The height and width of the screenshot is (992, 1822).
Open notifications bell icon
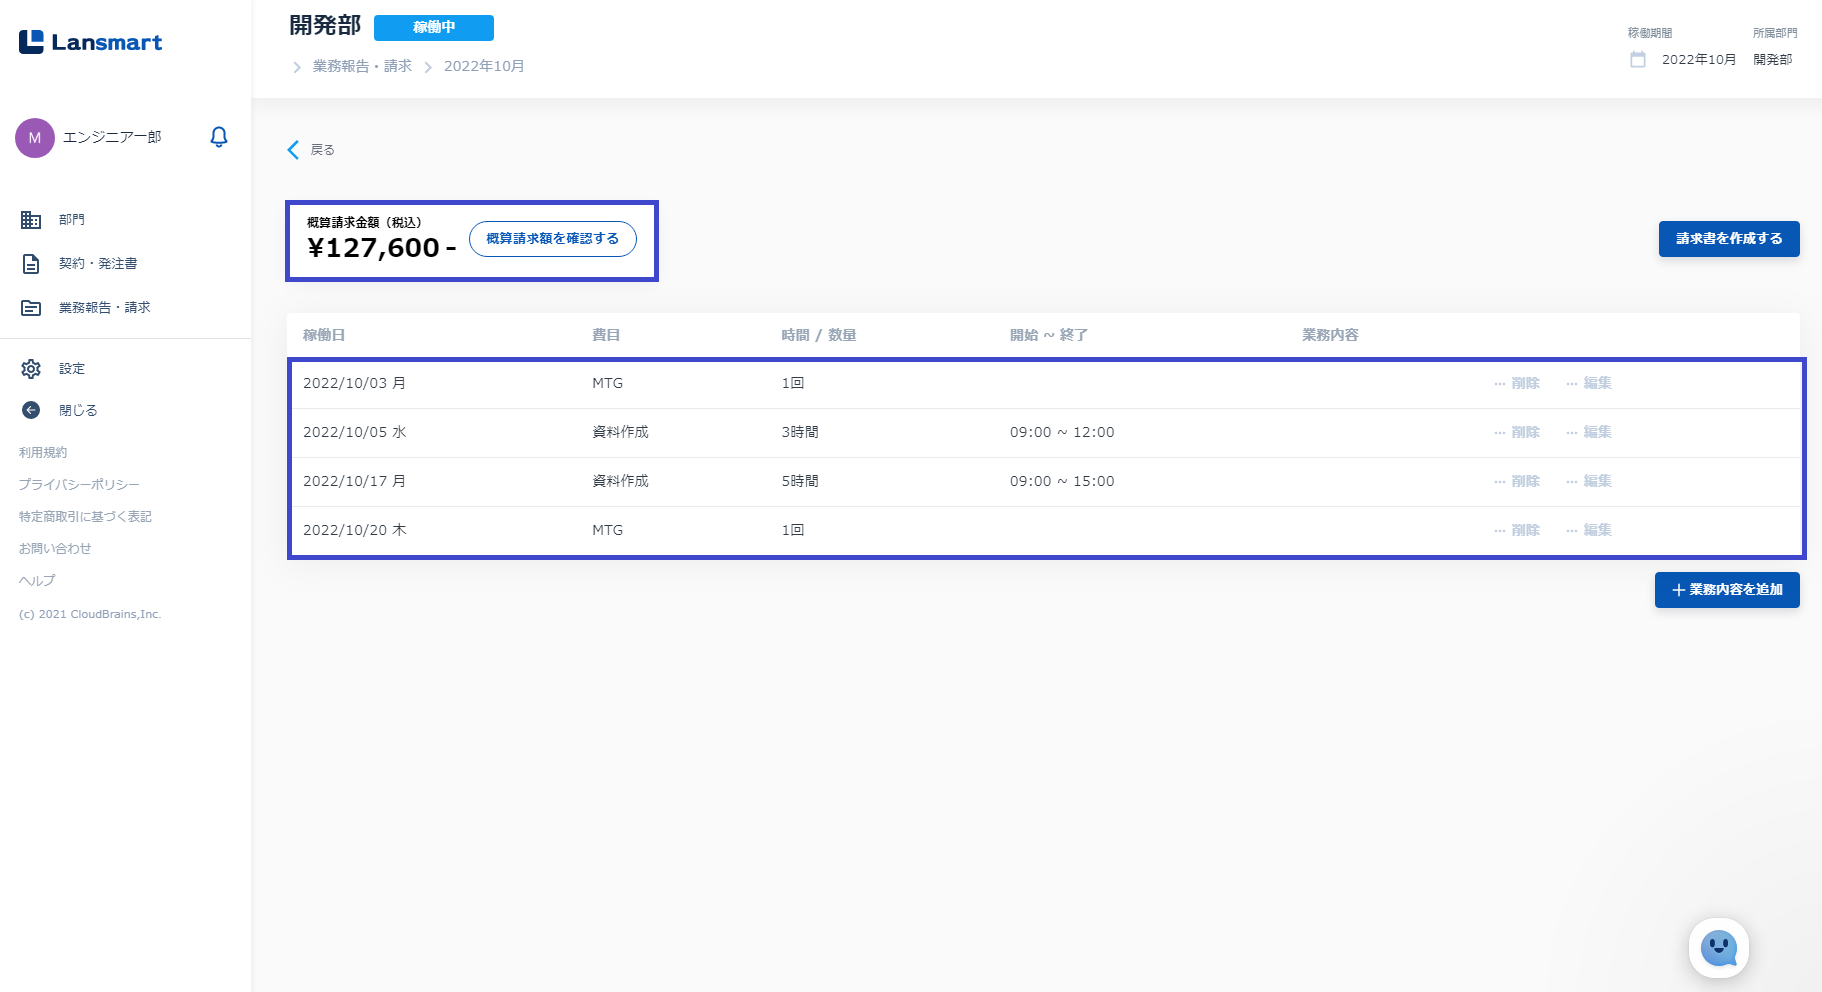pyautogui.click(x=219, y=137)
